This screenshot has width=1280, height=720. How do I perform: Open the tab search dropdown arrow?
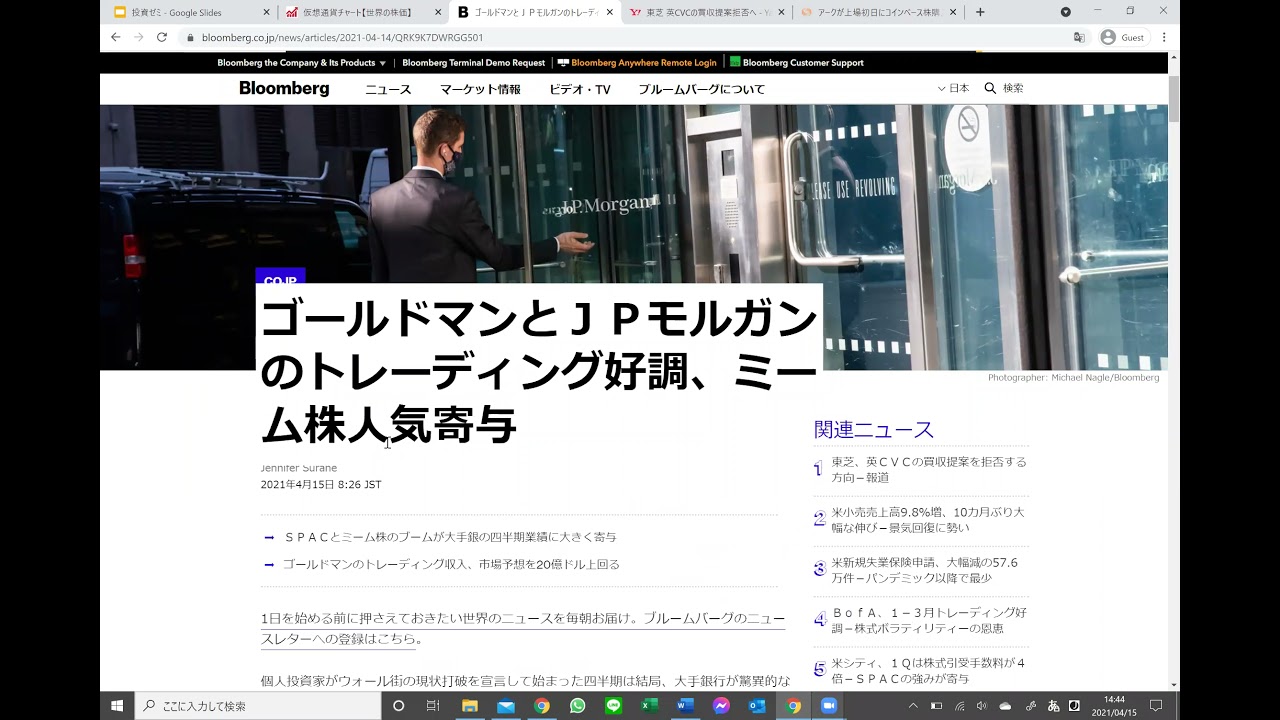(x=1065, y=12)
